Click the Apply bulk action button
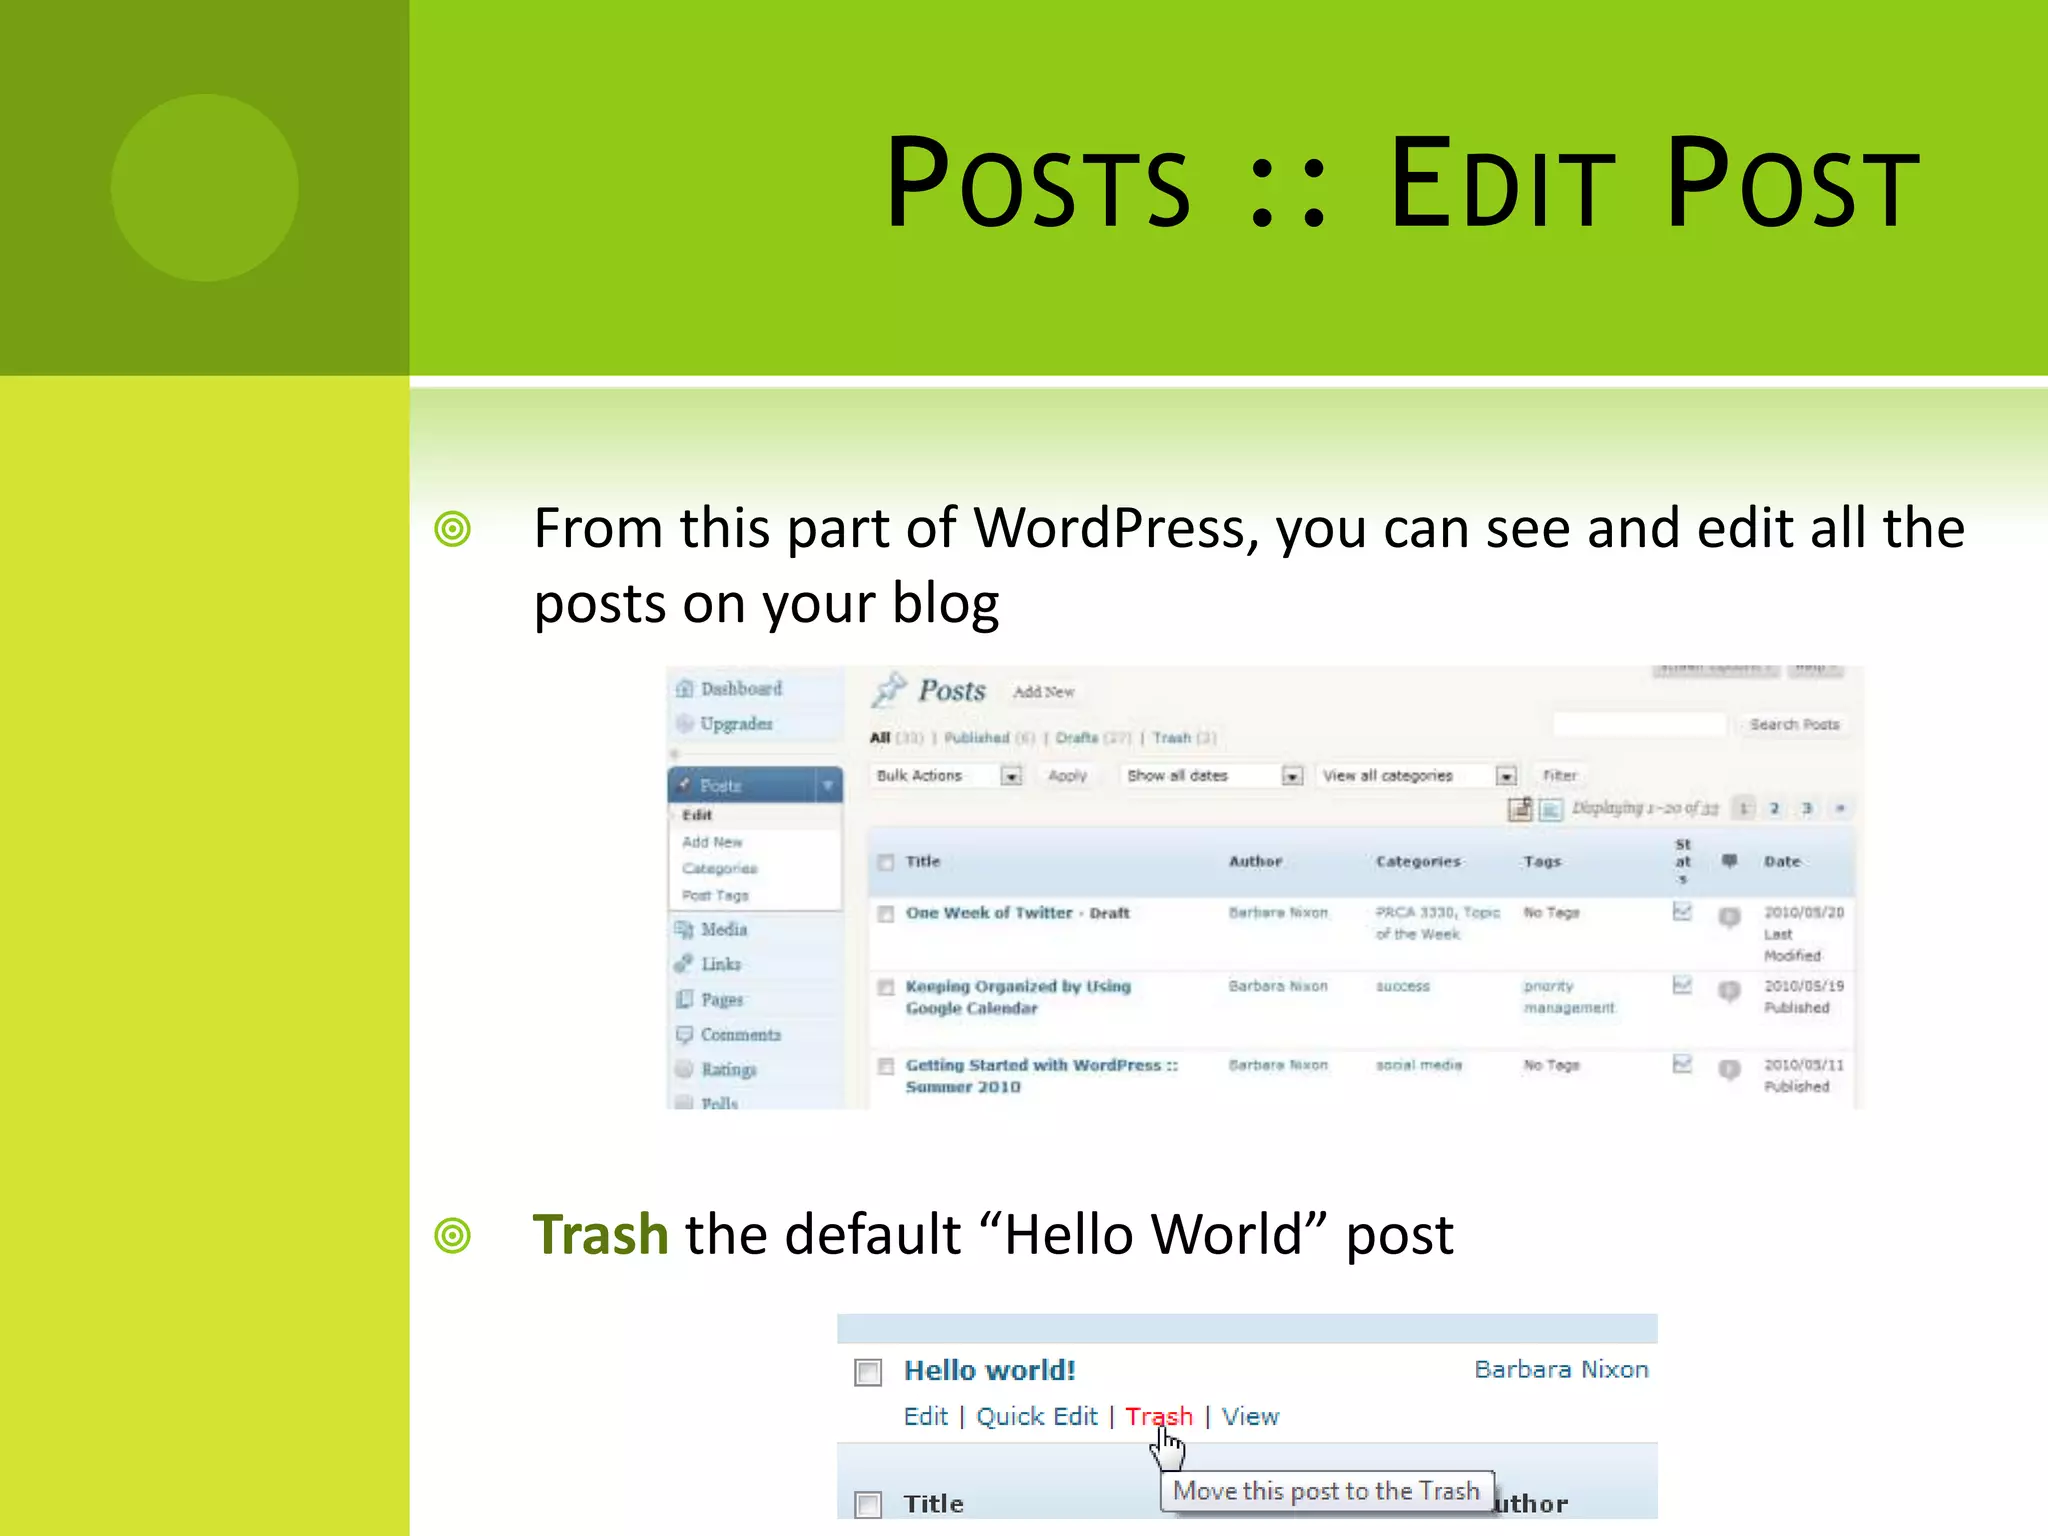Image resolution: width=2048 pixels, height=1536 pixels. coord(1067,776)
